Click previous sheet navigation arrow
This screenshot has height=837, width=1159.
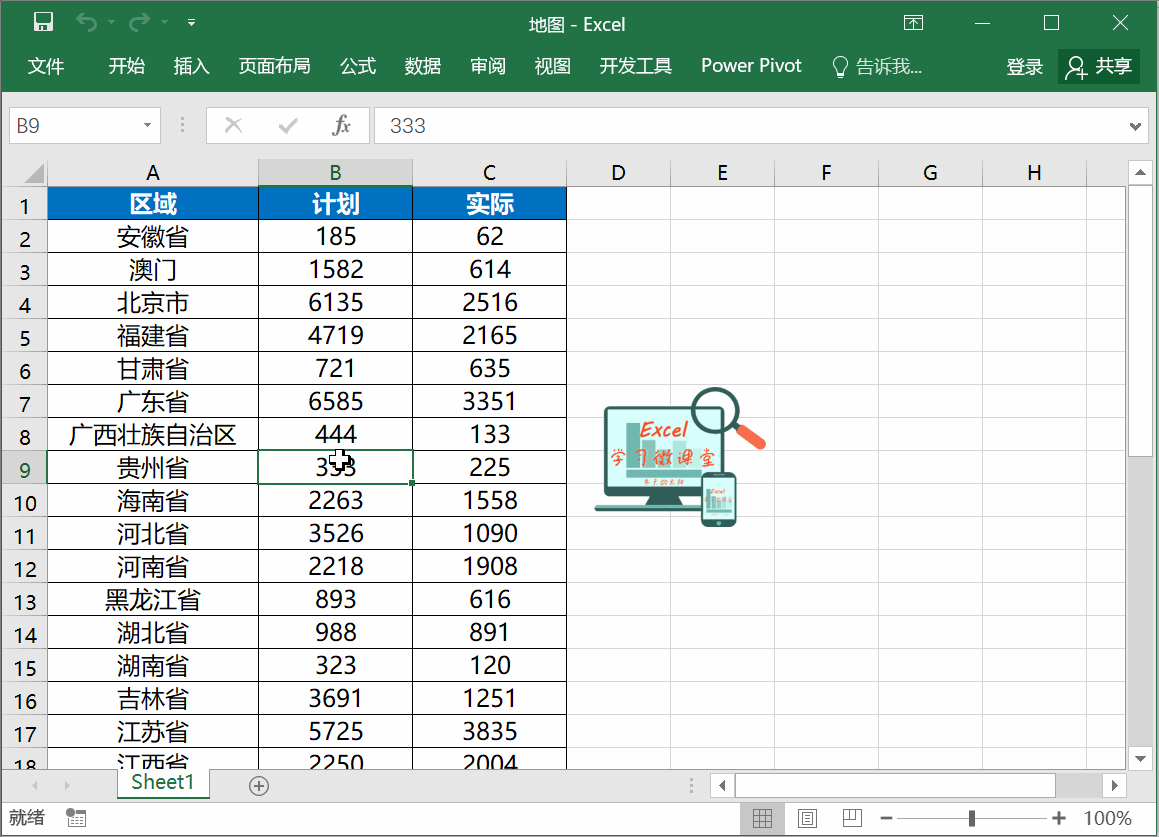tap(35, 785)
